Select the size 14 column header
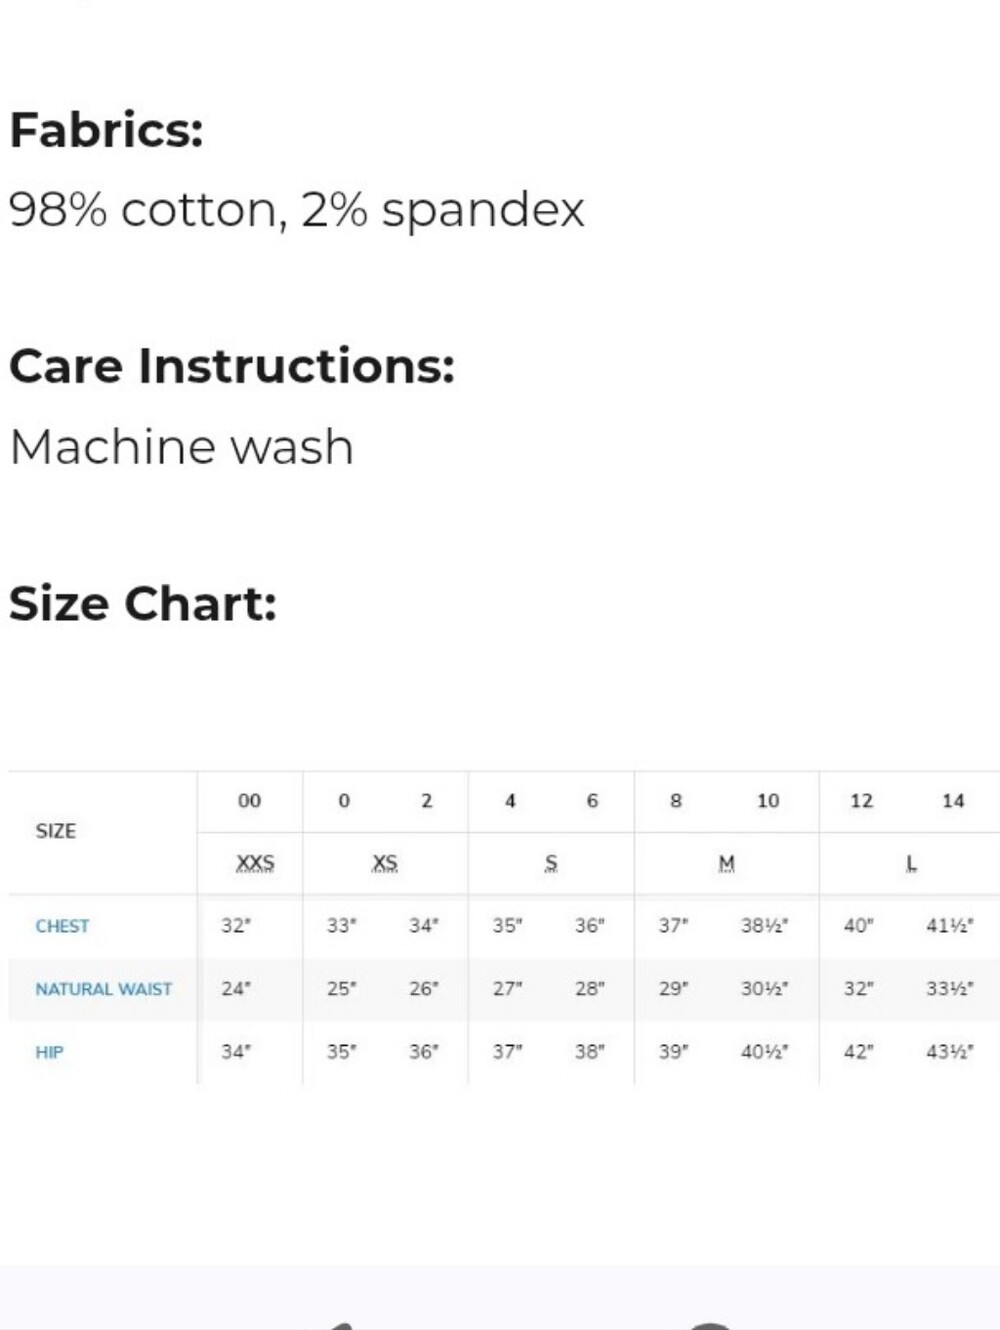Screen dimensions: 1000x1330 pos(953,801)
